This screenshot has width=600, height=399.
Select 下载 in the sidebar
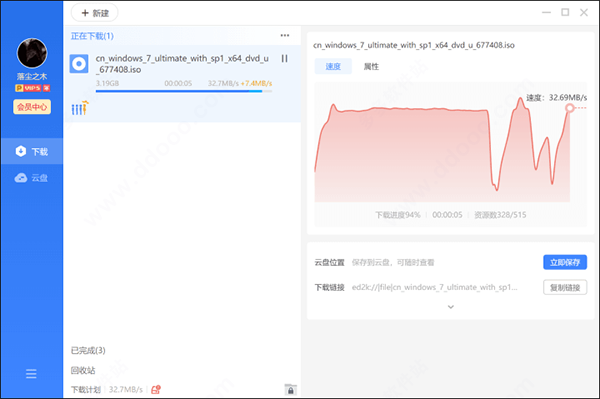32,151
